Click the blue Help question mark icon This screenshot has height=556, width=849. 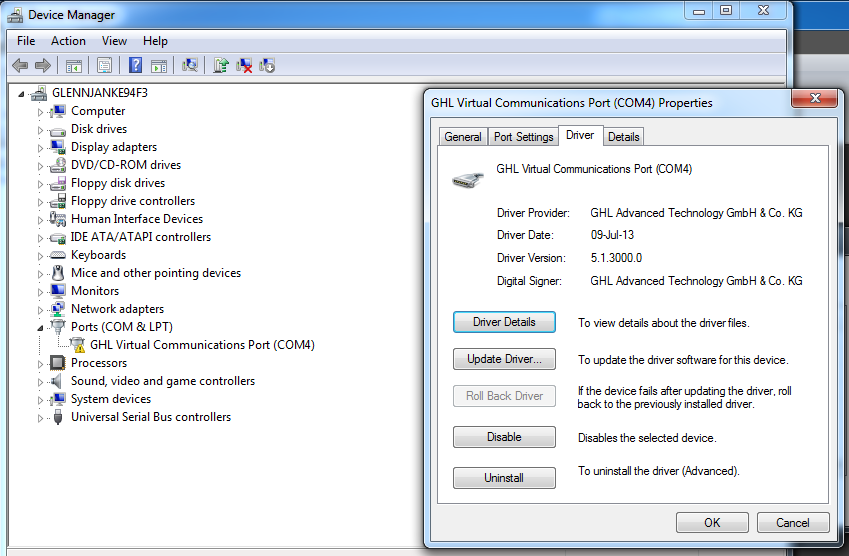[x=135, y=66]
